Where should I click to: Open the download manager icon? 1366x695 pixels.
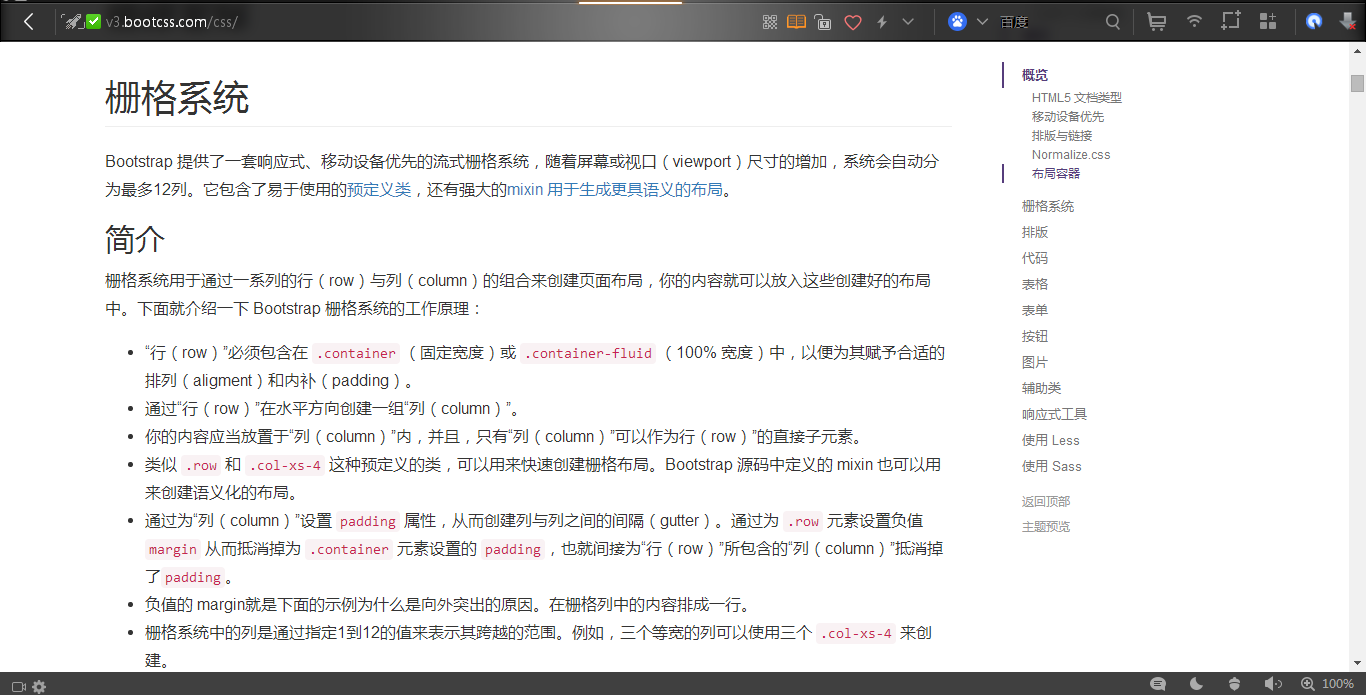[1347, 21]
